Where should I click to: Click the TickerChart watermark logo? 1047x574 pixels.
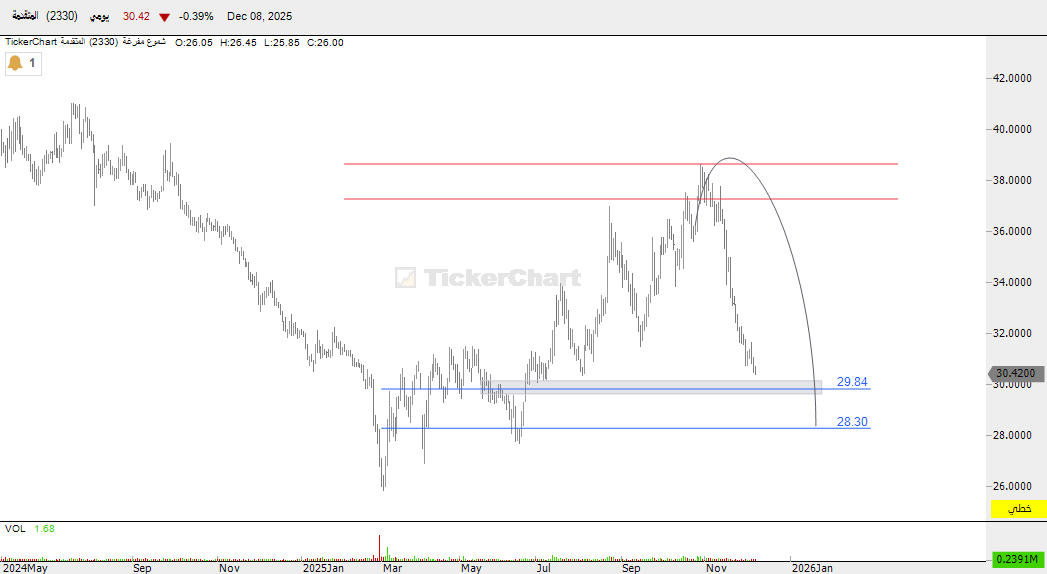(x=488, y=278)
